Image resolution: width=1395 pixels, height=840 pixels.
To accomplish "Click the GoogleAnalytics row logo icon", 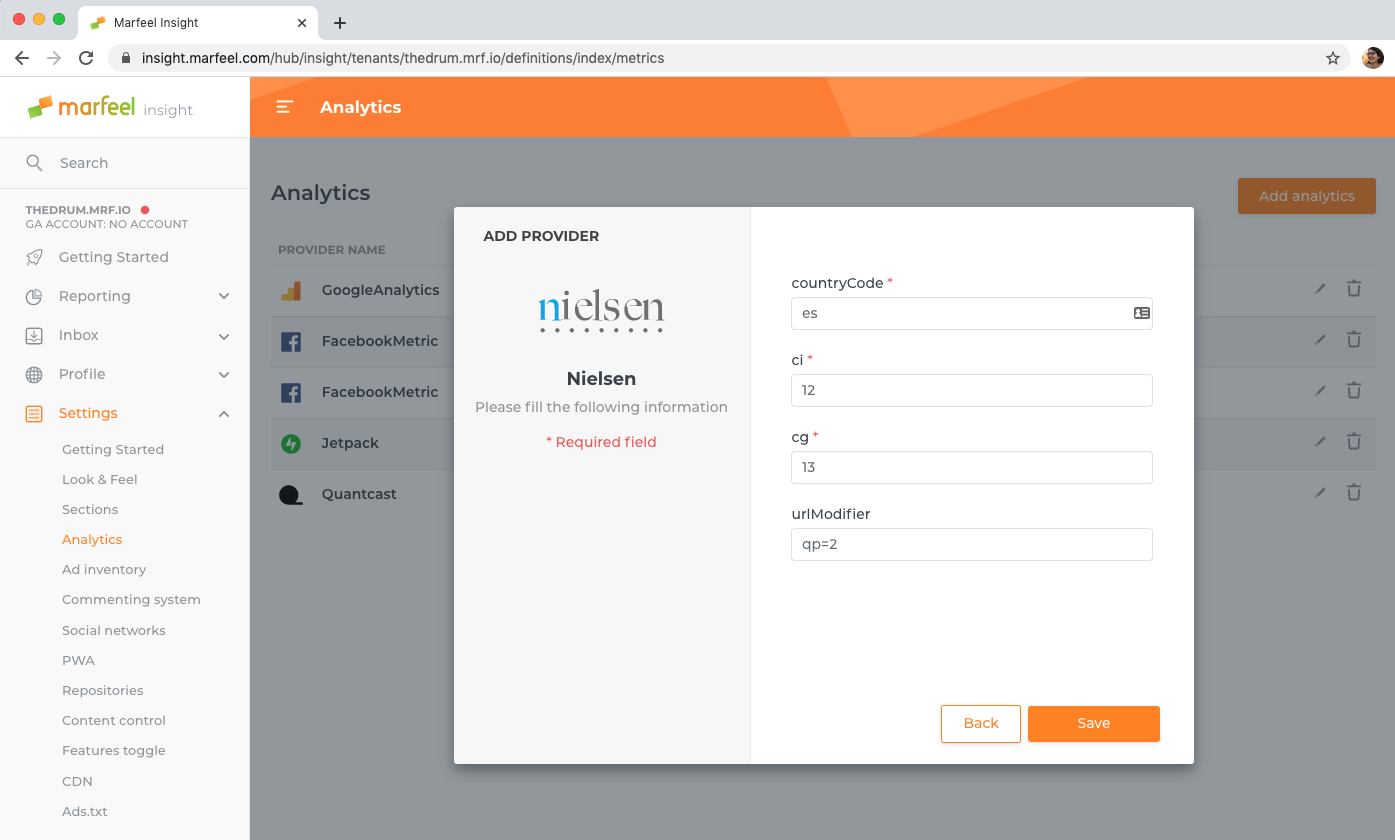I will 291,290.
